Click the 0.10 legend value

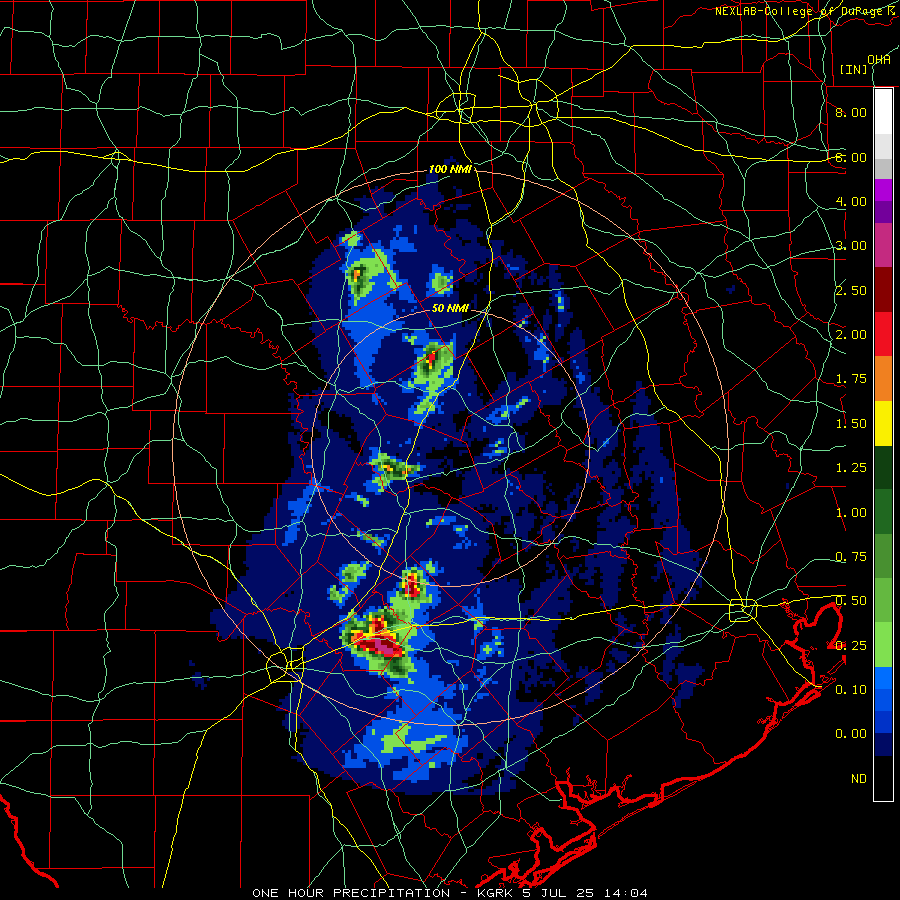(851, 690)
